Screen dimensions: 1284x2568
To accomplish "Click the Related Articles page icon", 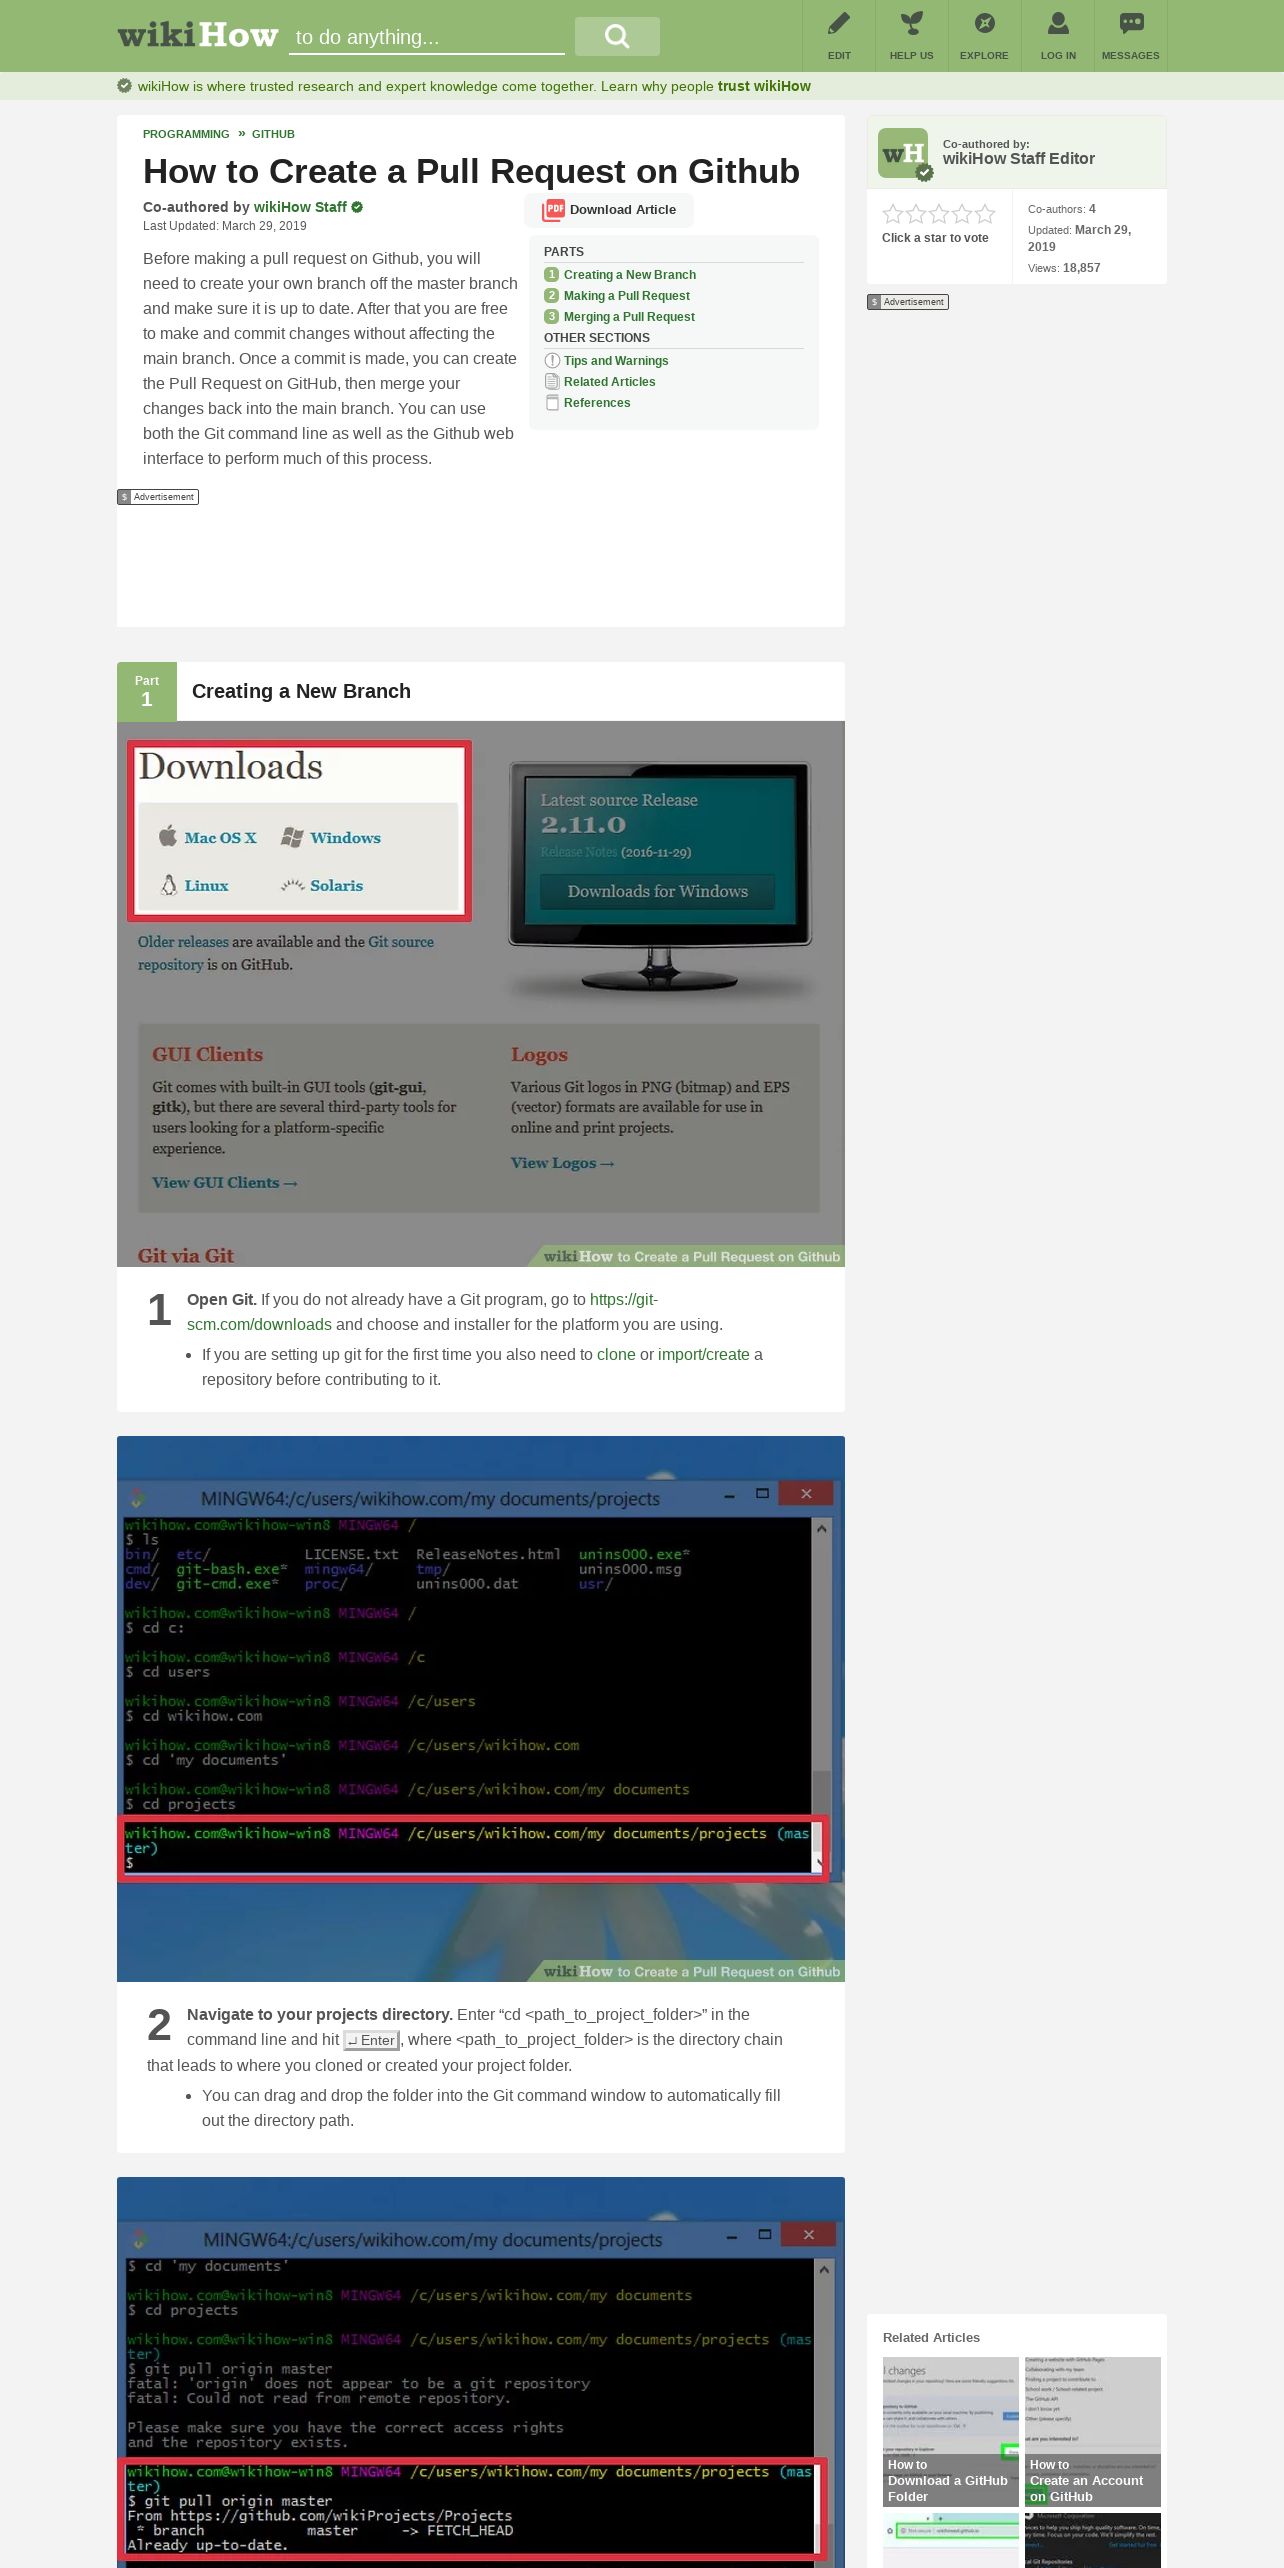I will (x=552, y=381).
